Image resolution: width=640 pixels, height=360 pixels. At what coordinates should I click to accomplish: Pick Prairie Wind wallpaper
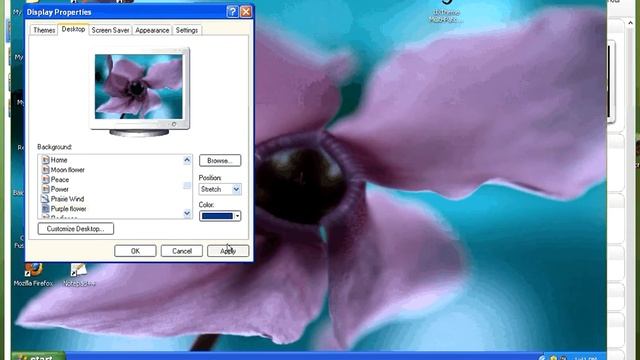pos(67,199)
